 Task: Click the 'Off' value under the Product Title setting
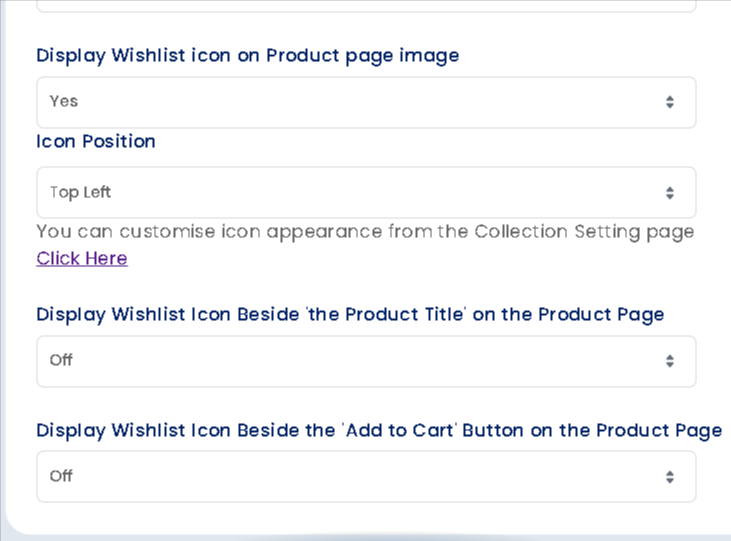(61, 360)
